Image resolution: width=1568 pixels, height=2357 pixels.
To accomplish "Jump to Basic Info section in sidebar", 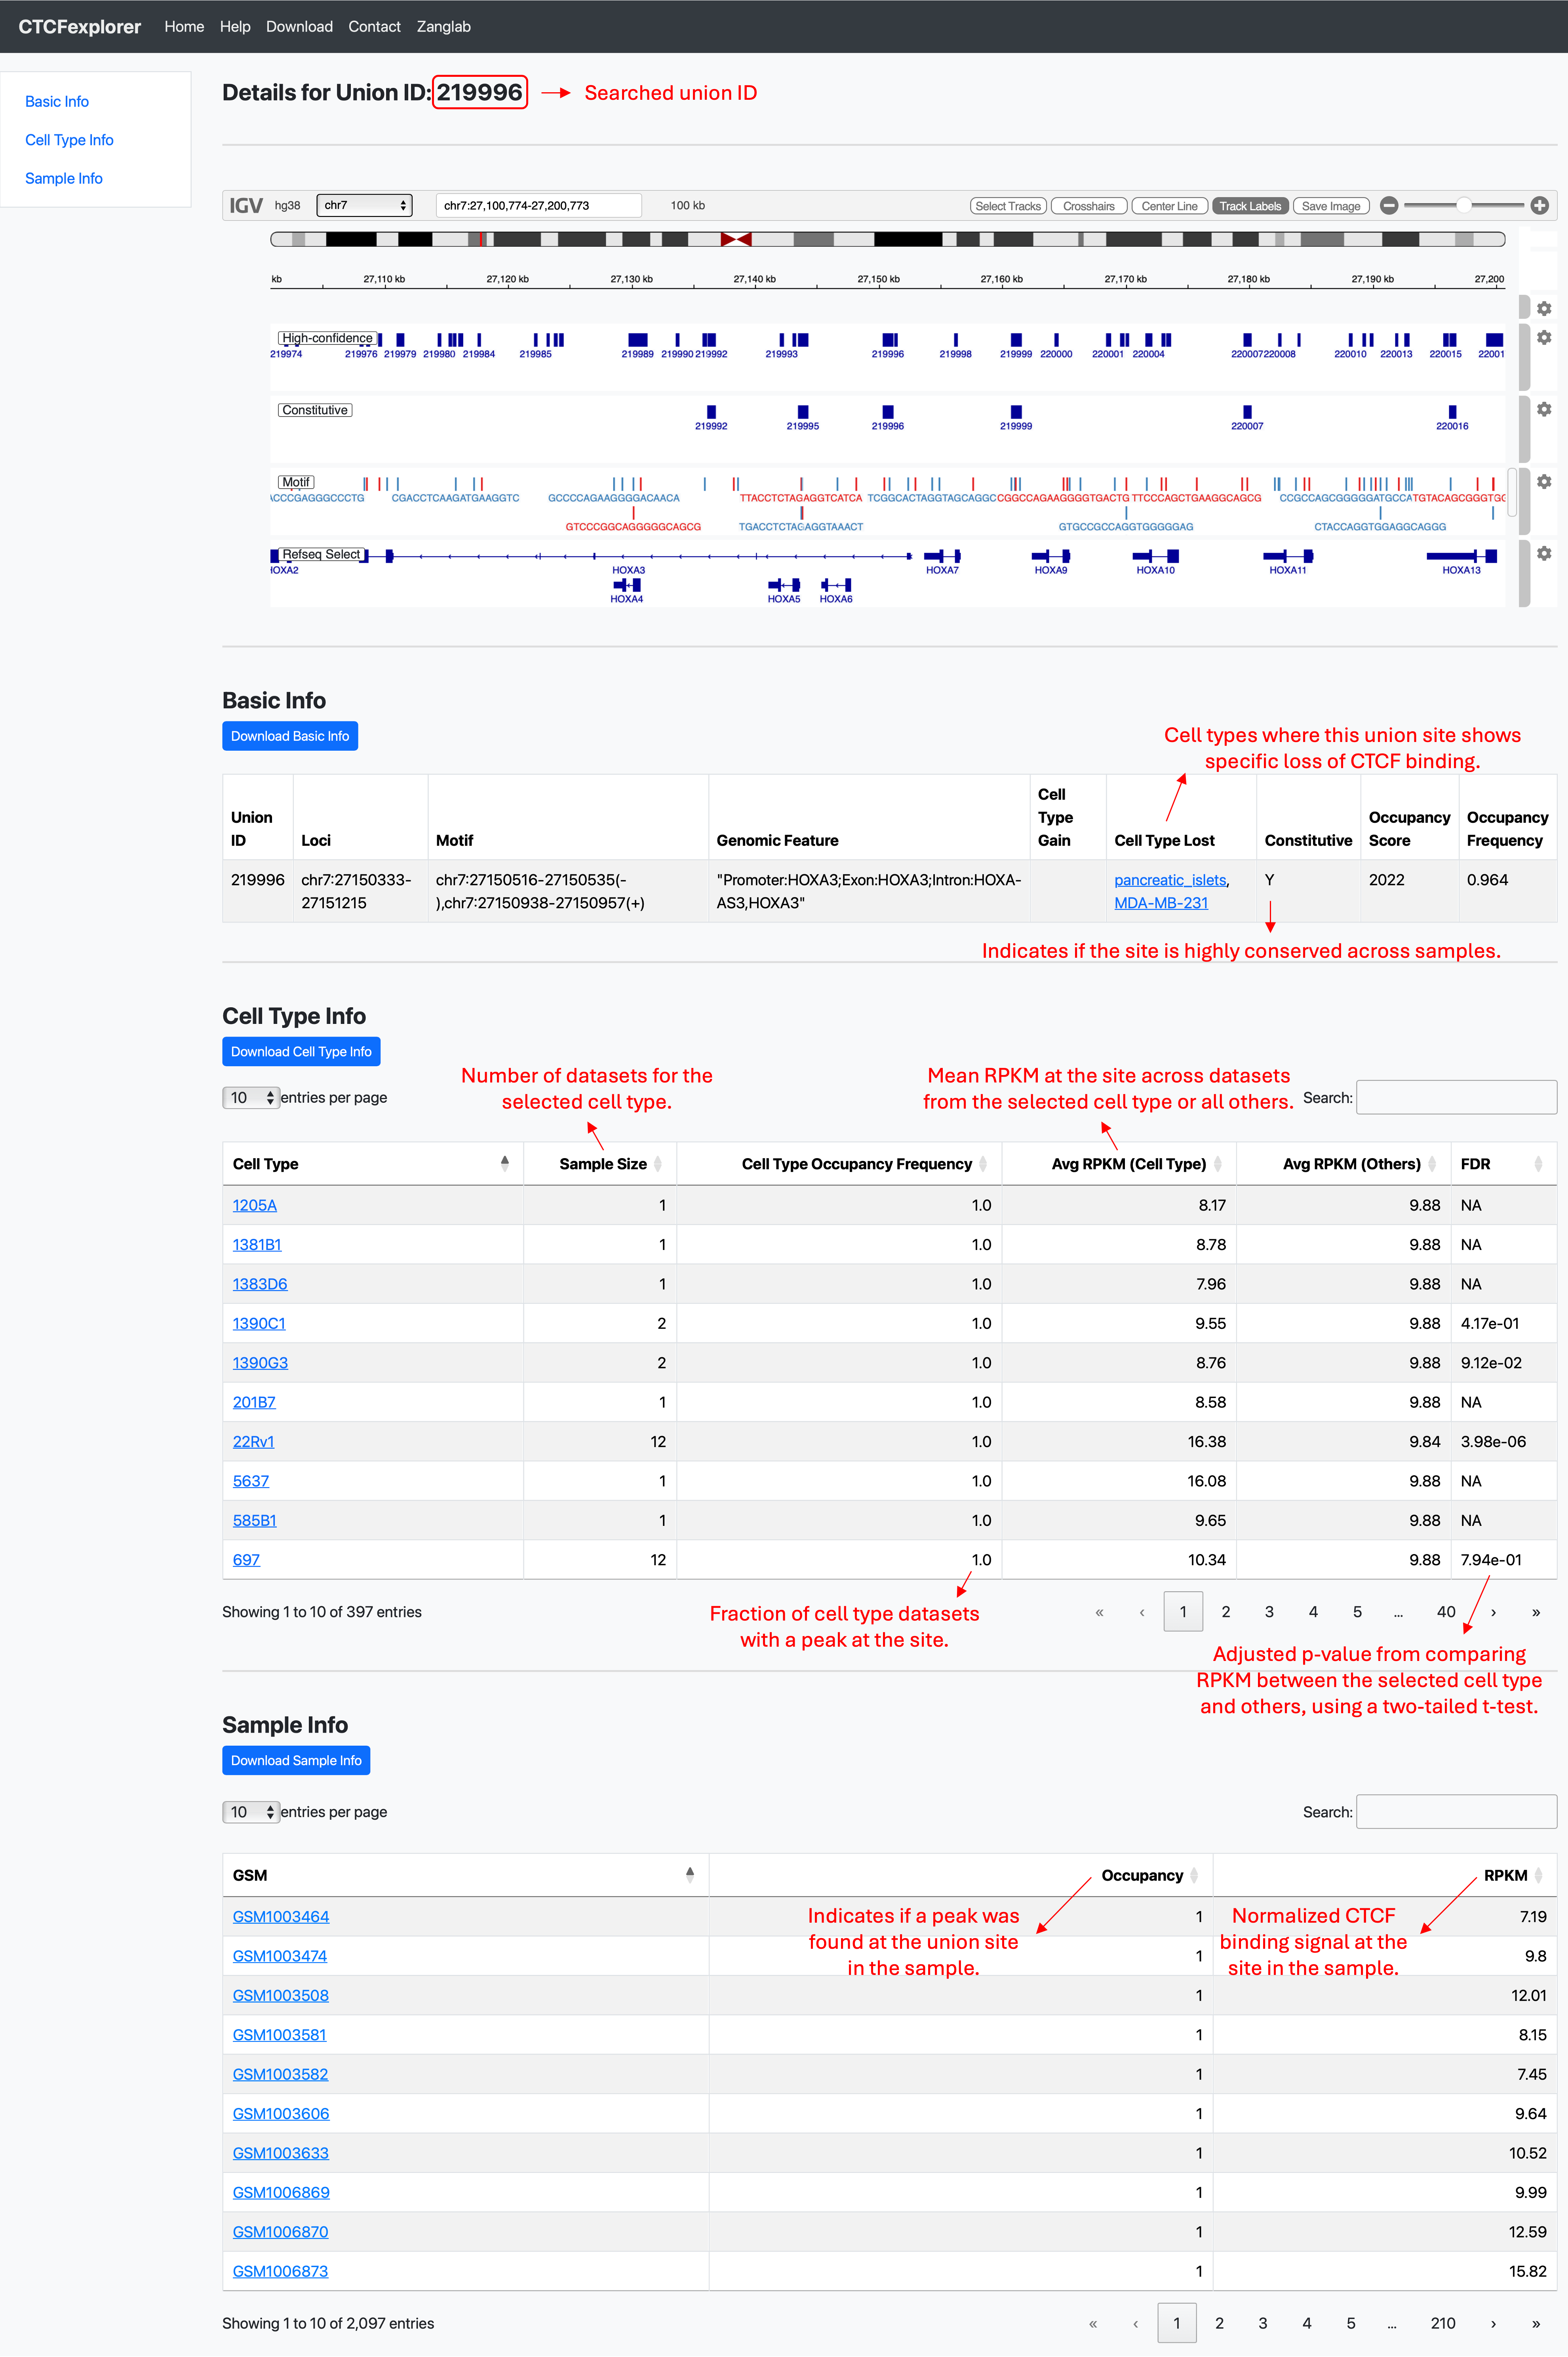I will tap(57, 102).
